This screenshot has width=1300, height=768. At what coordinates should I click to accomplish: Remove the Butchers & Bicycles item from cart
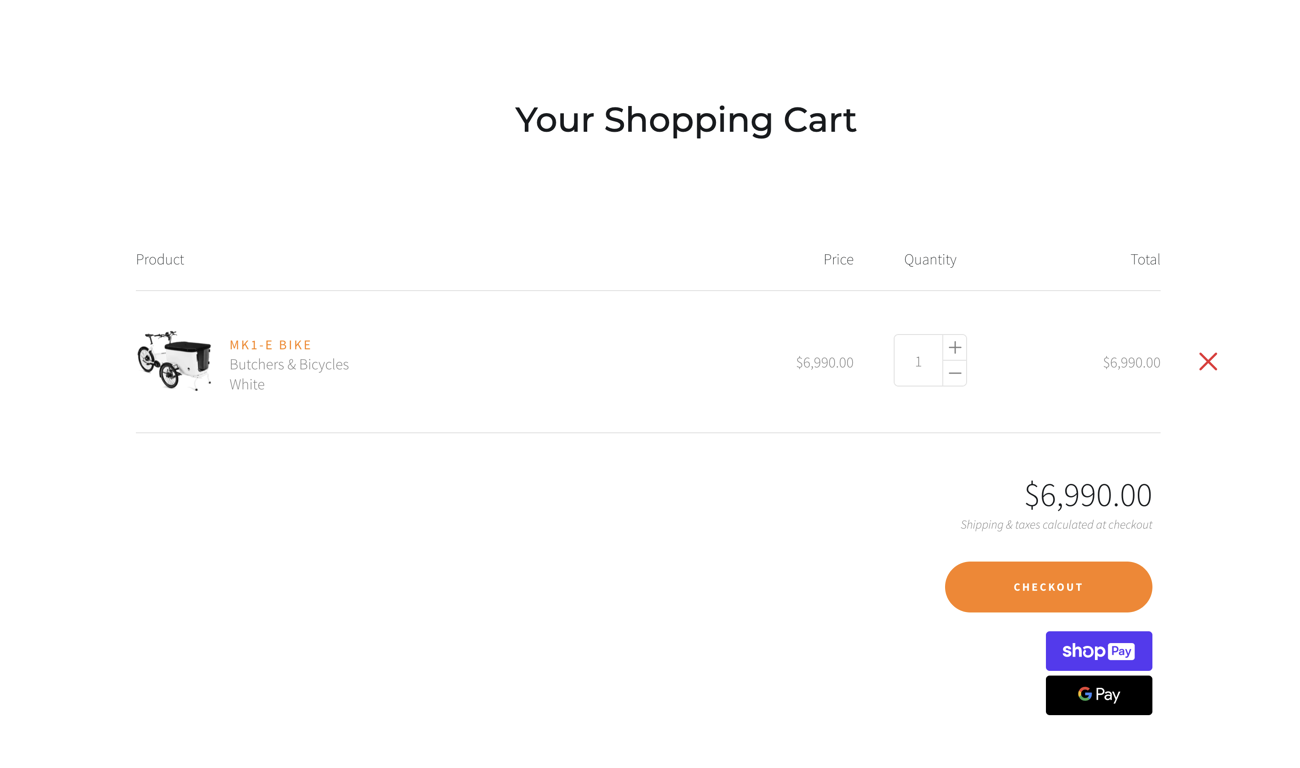point(1207,361)
